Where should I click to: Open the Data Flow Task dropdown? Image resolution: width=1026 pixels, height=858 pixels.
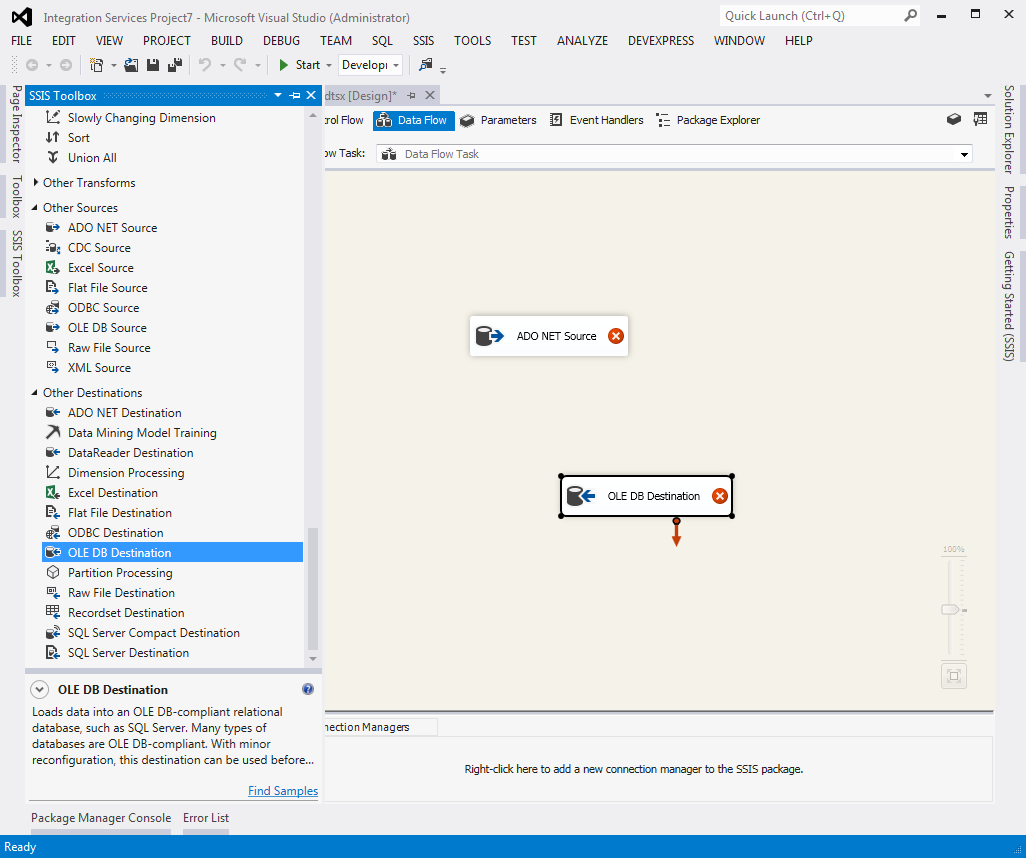click(964, 154)
